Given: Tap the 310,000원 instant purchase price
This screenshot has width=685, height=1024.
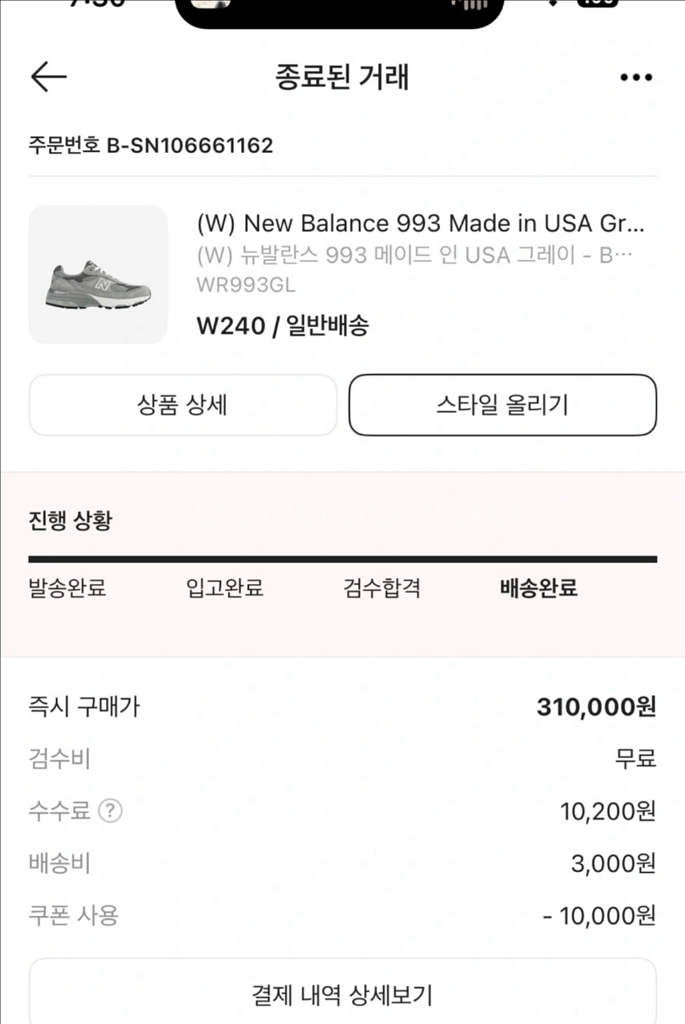Looking at the screenshot, I should pyautogui.click(x=596, y=707).
